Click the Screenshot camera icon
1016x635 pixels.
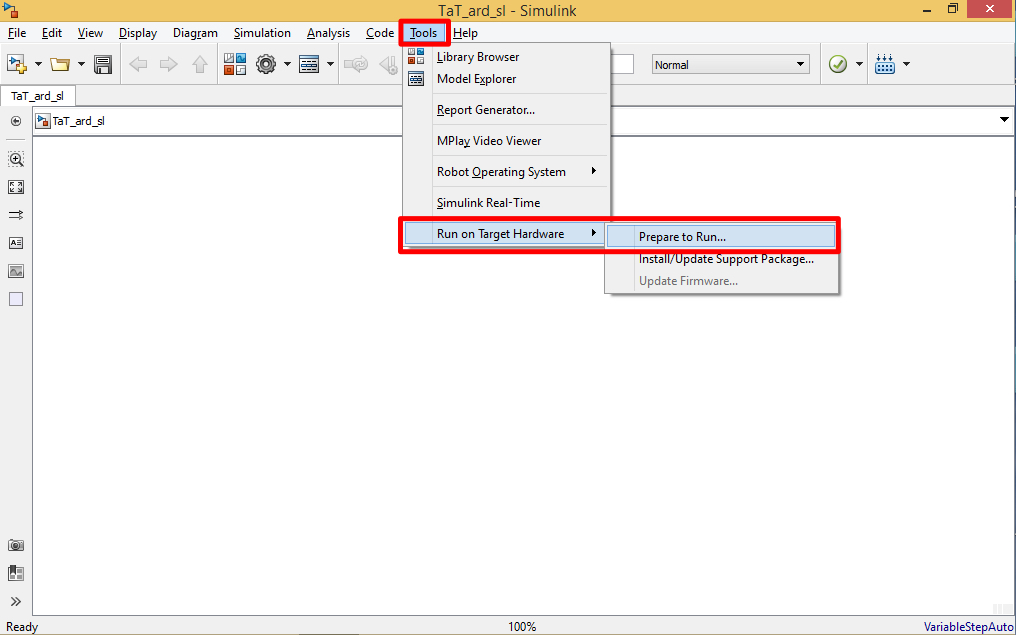(x=16, y=545)
